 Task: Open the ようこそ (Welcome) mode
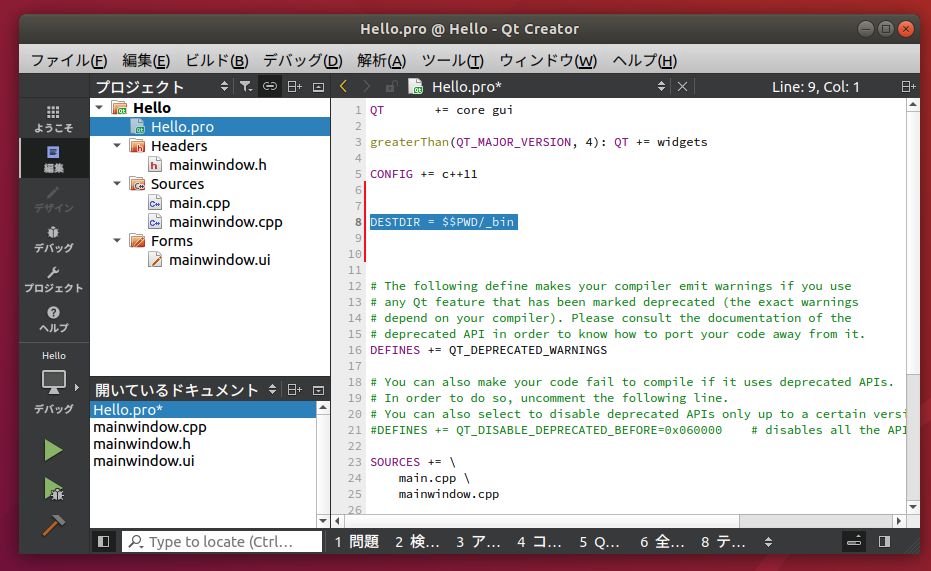point(53,118)
